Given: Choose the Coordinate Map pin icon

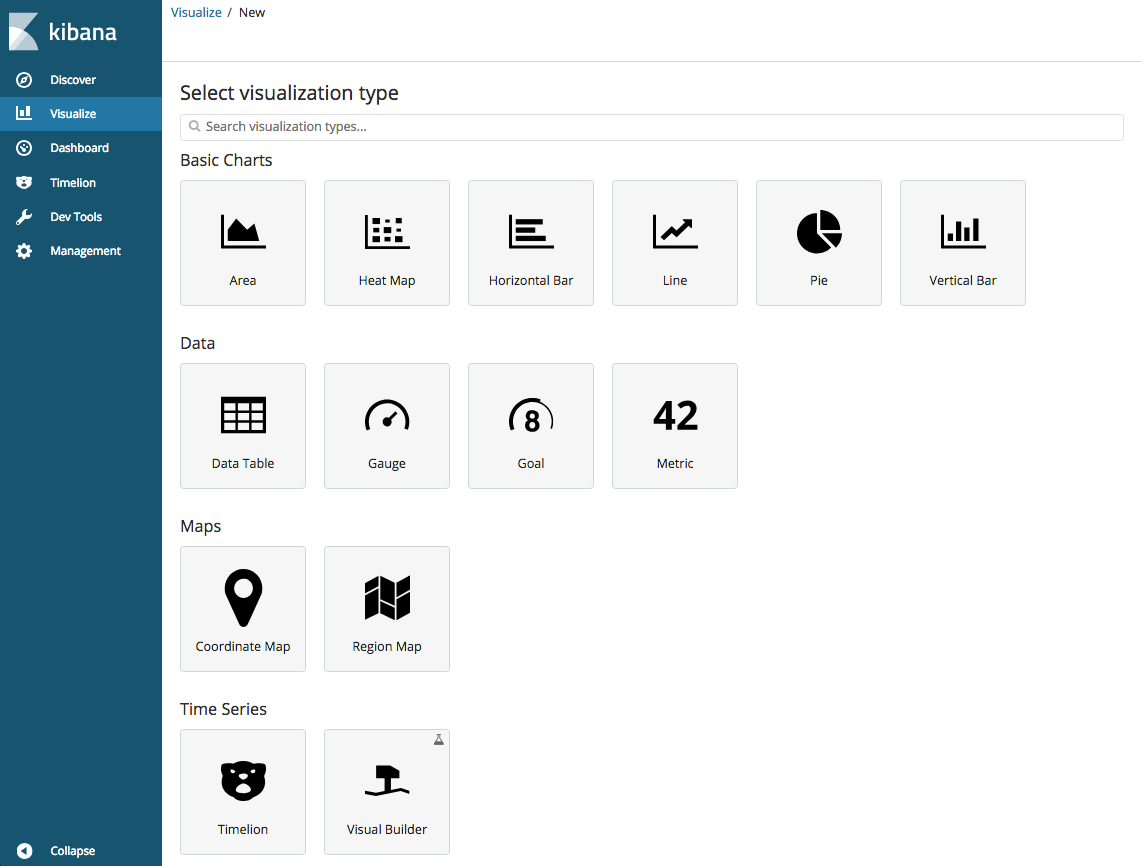Looking at the screenshot, I should pos(243,597).
